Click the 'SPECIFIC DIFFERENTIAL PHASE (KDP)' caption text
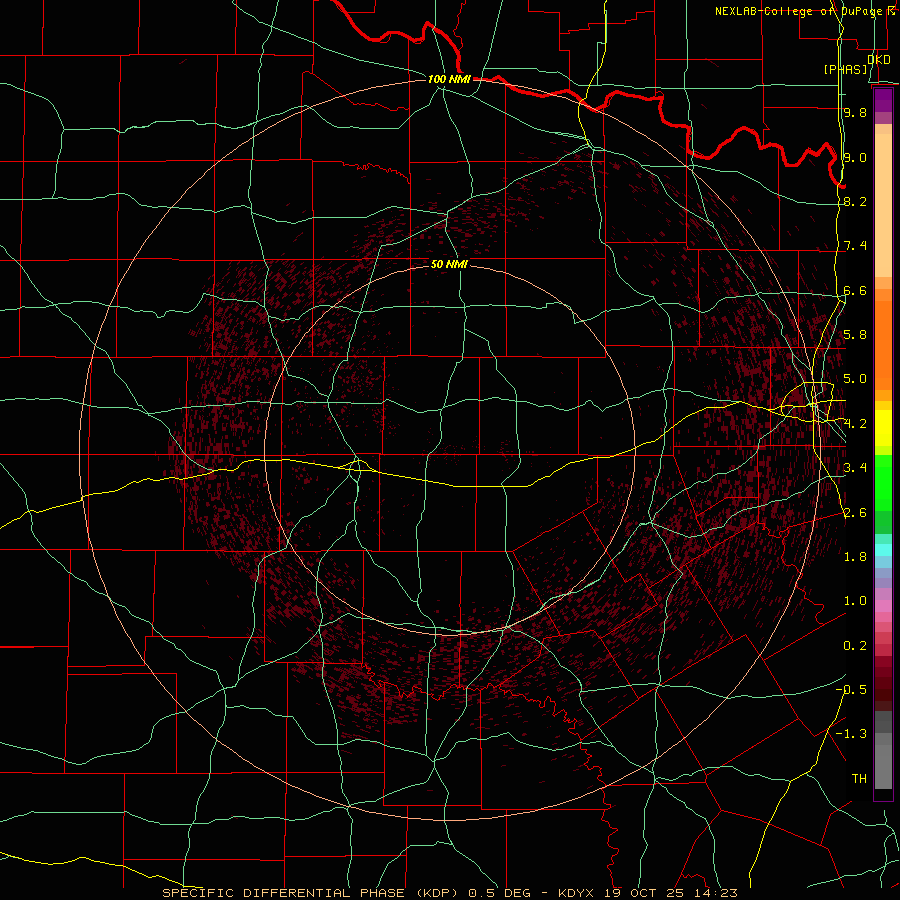This screenshot has height=900, width=900. (310, 893)
